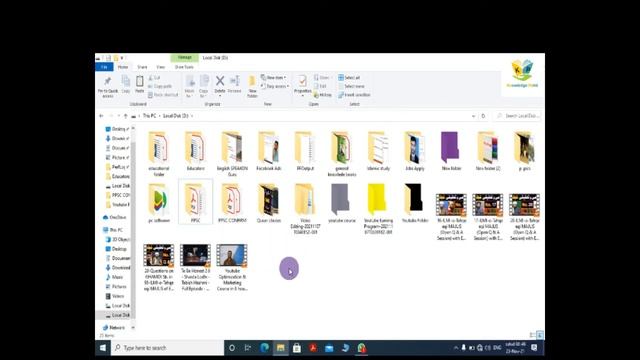Select the Jobs Apply folder
The height and width of the screenshot is (360, 640).
[x=415, y=151]
